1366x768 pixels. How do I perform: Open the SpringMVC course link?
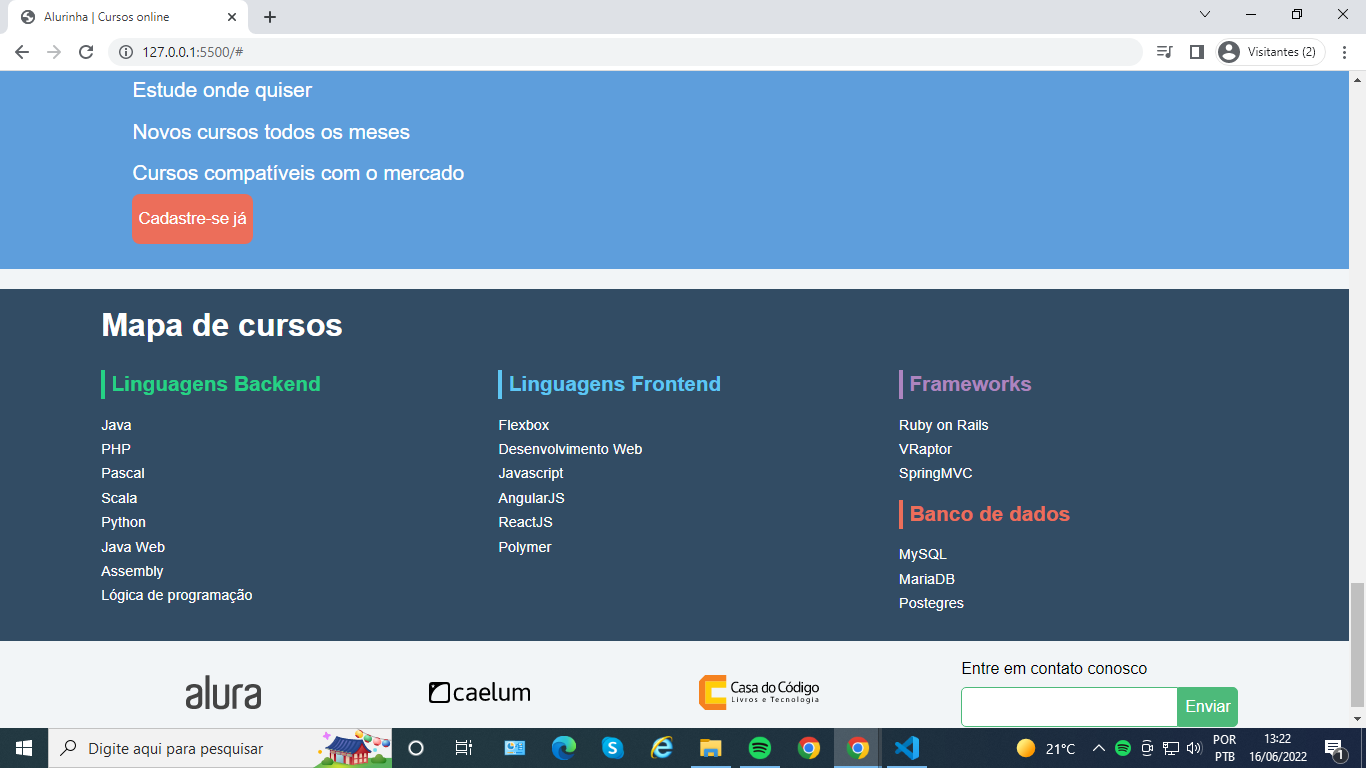click(936, 473)
